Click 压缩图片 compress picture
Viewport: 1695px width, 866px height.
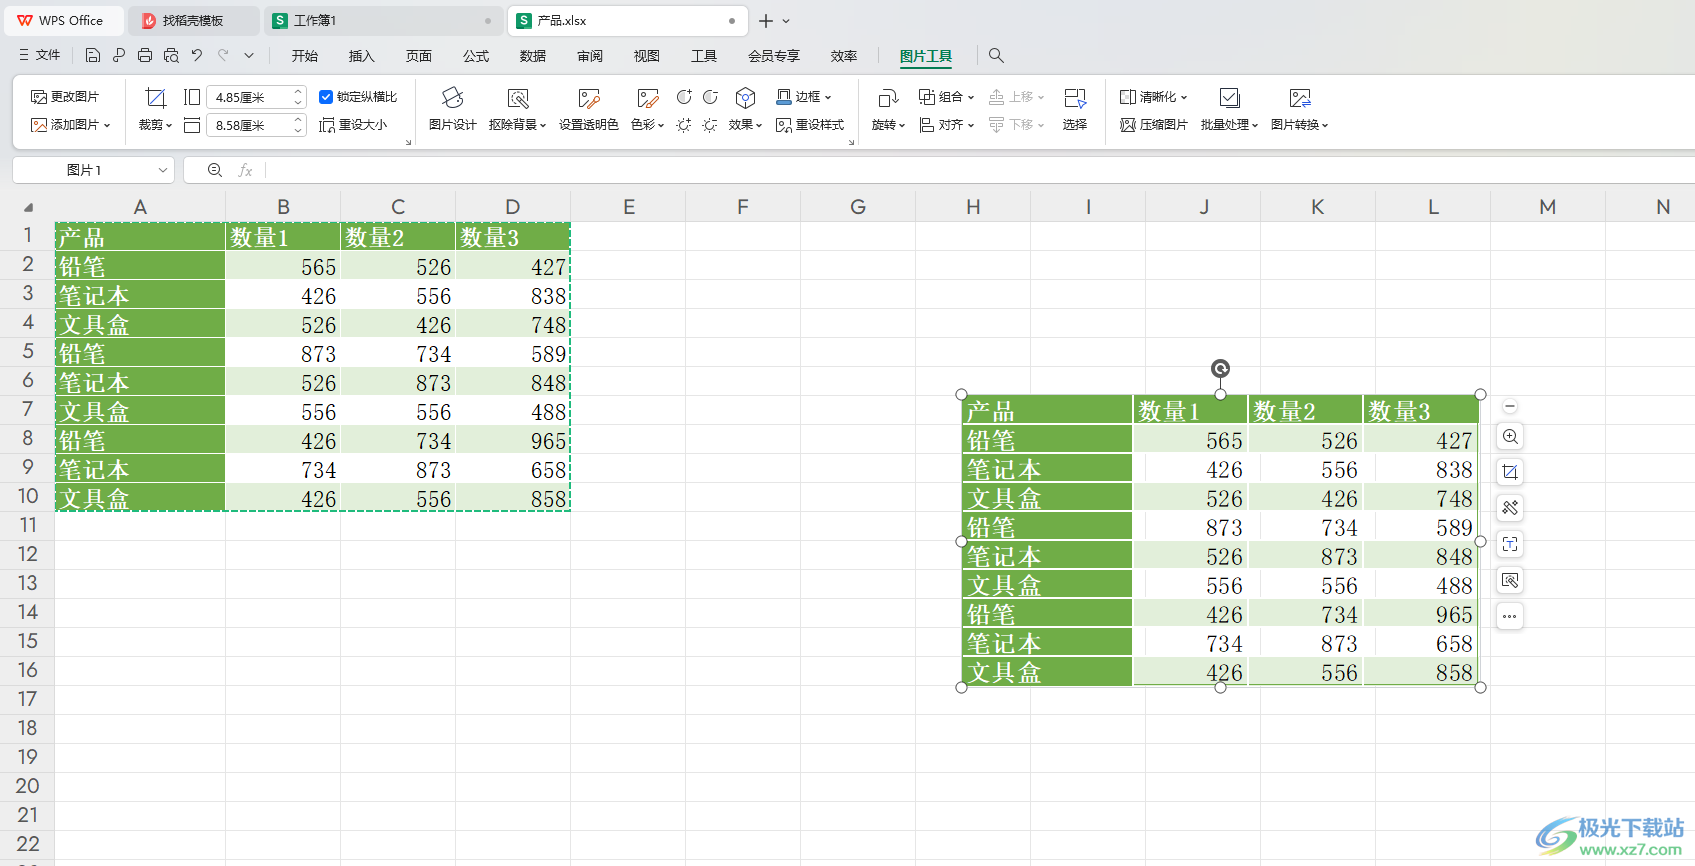click(1154, 125)
